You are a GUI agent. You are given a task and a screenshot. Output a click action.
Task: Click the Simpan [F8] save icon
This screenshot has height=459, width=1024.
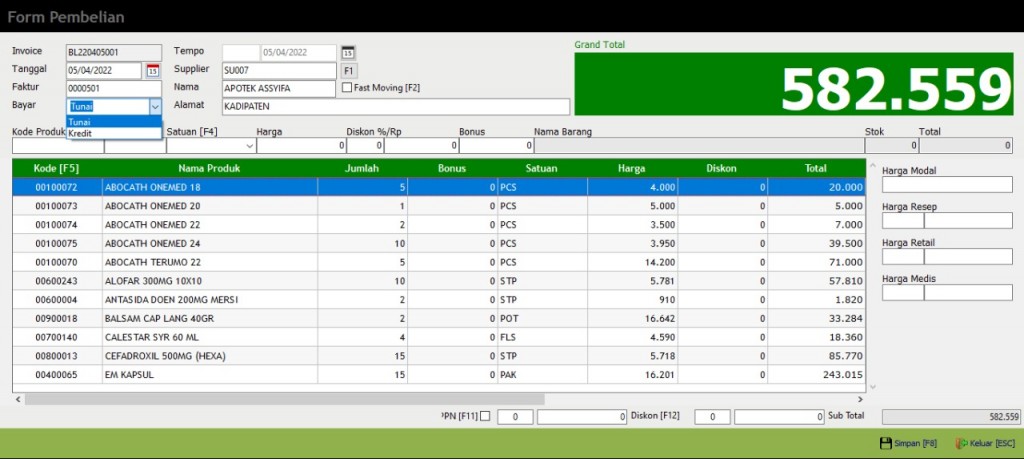pyautogui.click(x=885, y=443)
